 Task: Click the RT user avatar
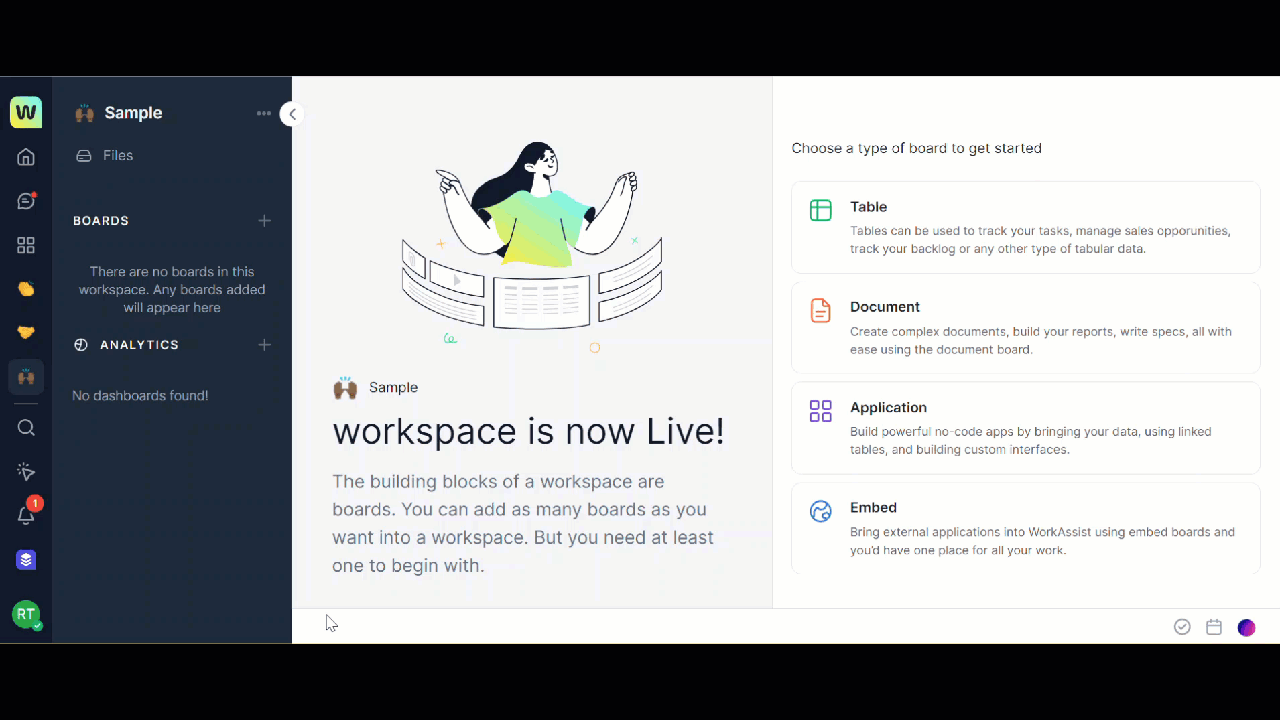tap(26, 614)
